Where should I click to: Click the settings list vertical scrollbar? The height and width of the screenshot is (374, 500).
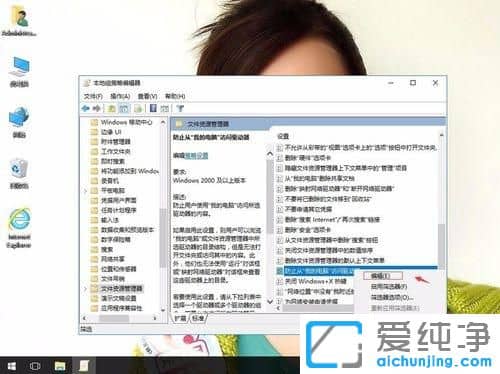[x=441, y=200]
